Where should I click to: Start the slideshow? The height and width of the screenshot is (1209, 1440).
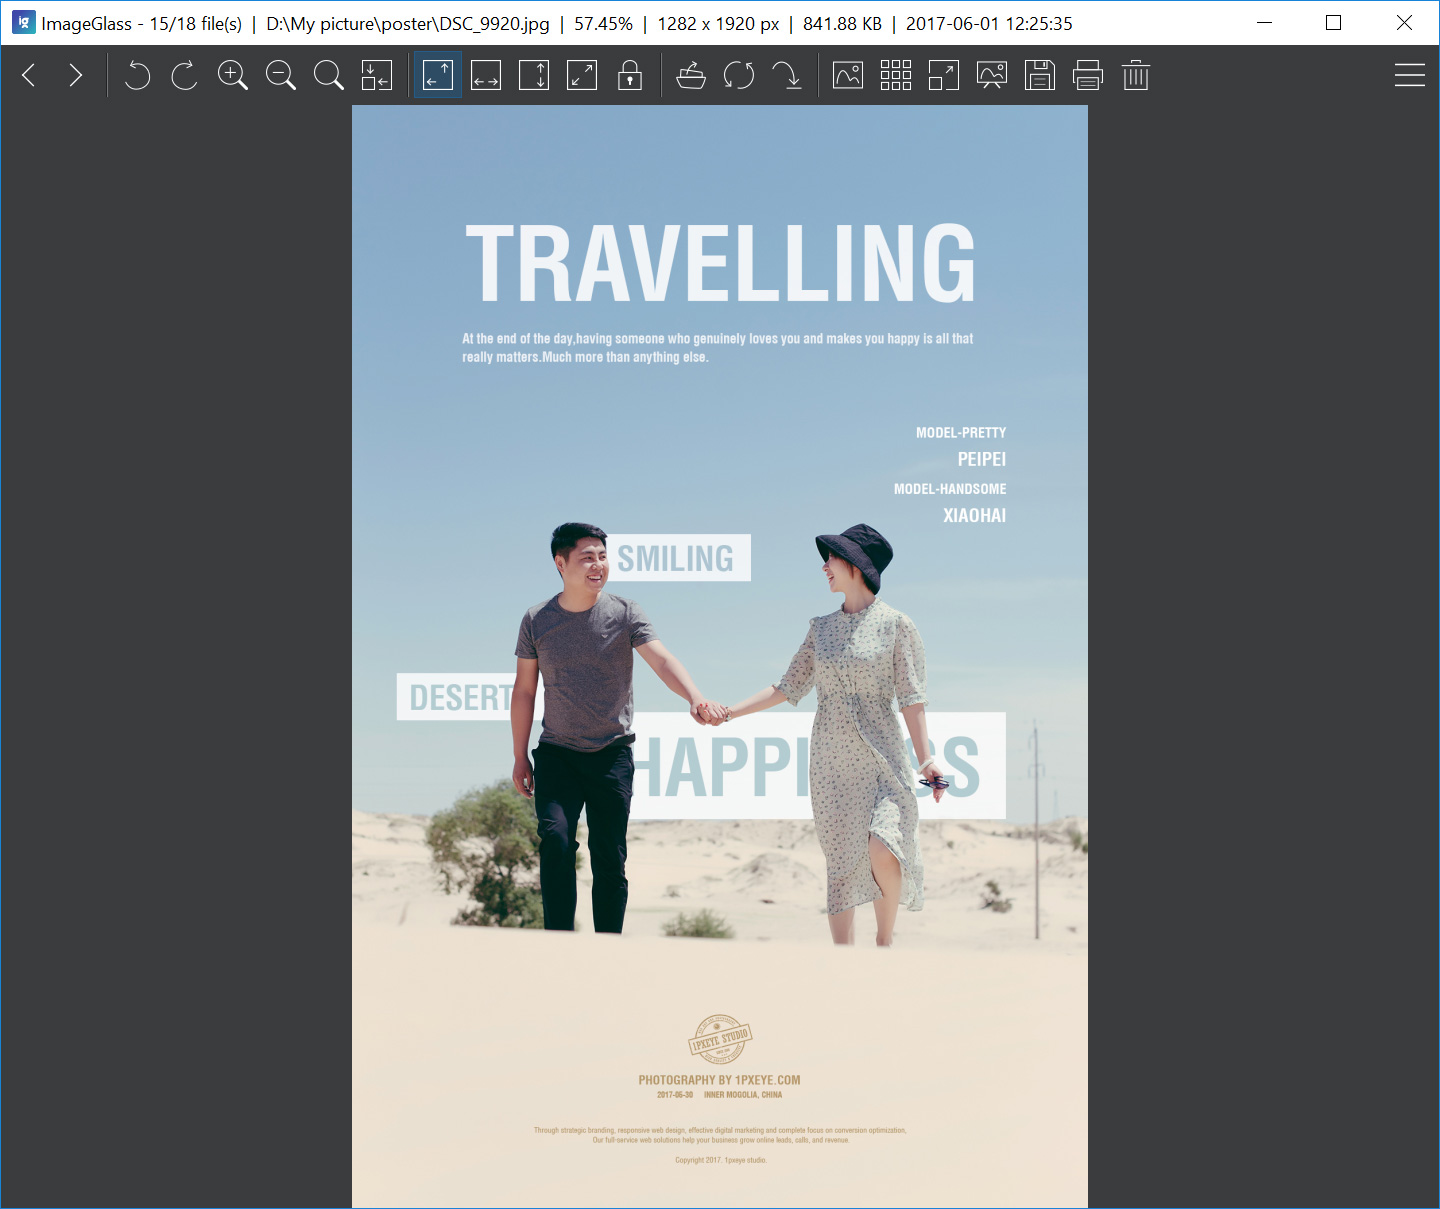tap(992, 75)
